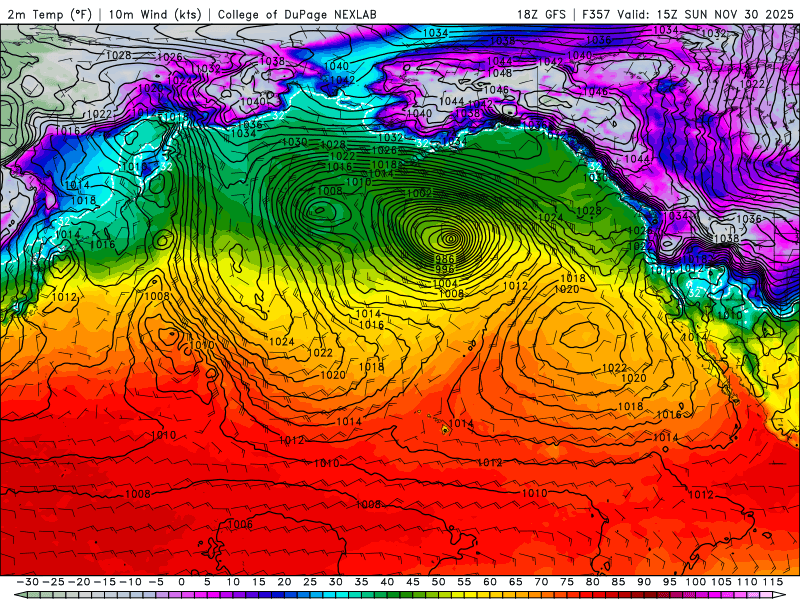Click the '18Z GFS' model run label
The width and height of the screenshot is (800, 600).
tap(541, 14)
